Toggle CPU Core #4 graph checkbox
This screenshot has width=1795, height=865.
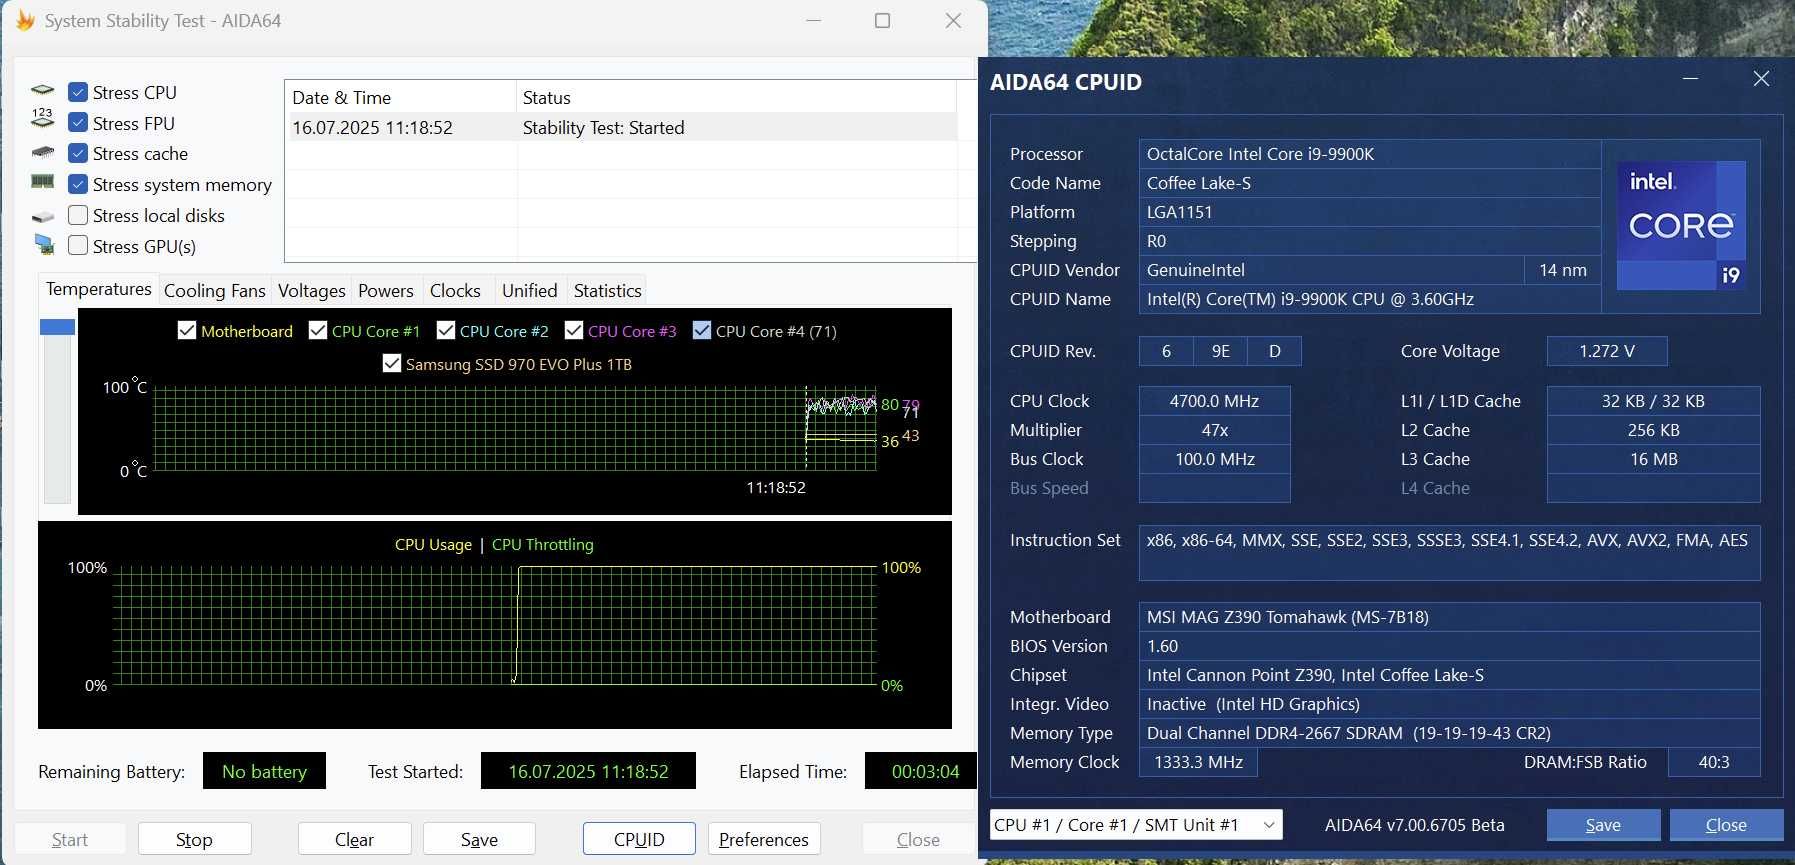702,330
